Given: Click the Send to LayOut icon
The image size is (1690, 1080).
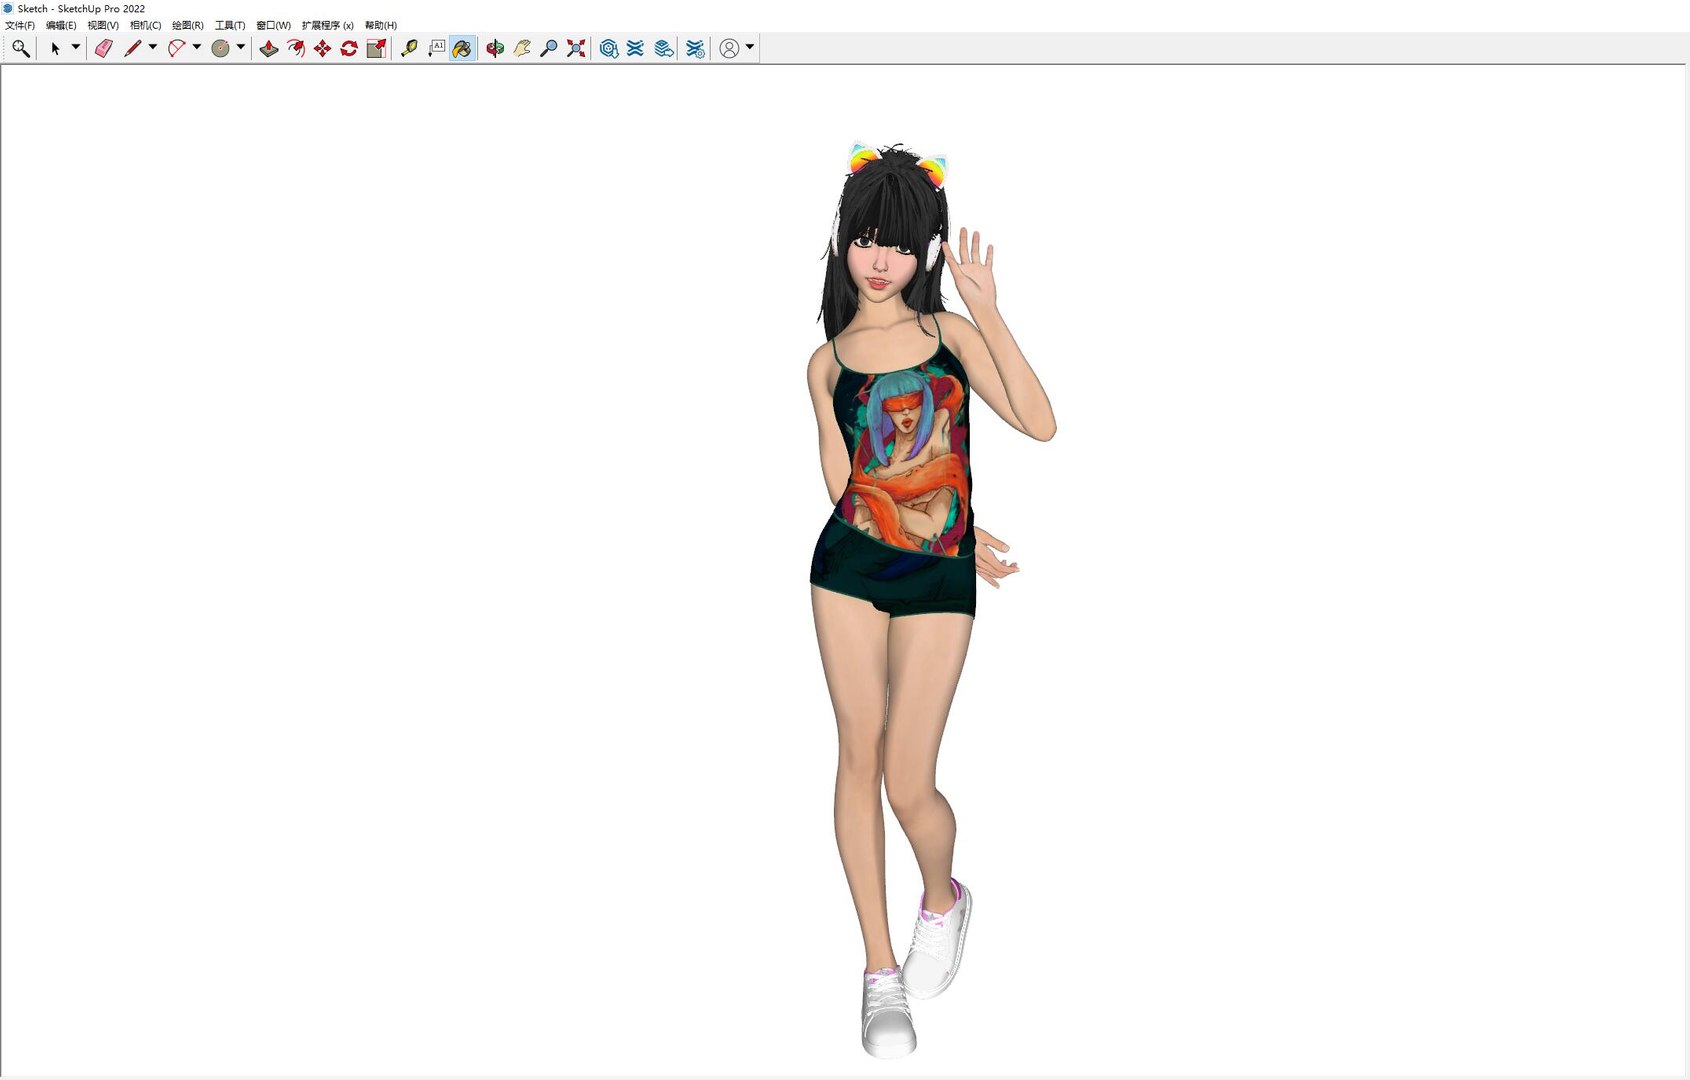Looking at the screenshot, I should coord(663,48).
